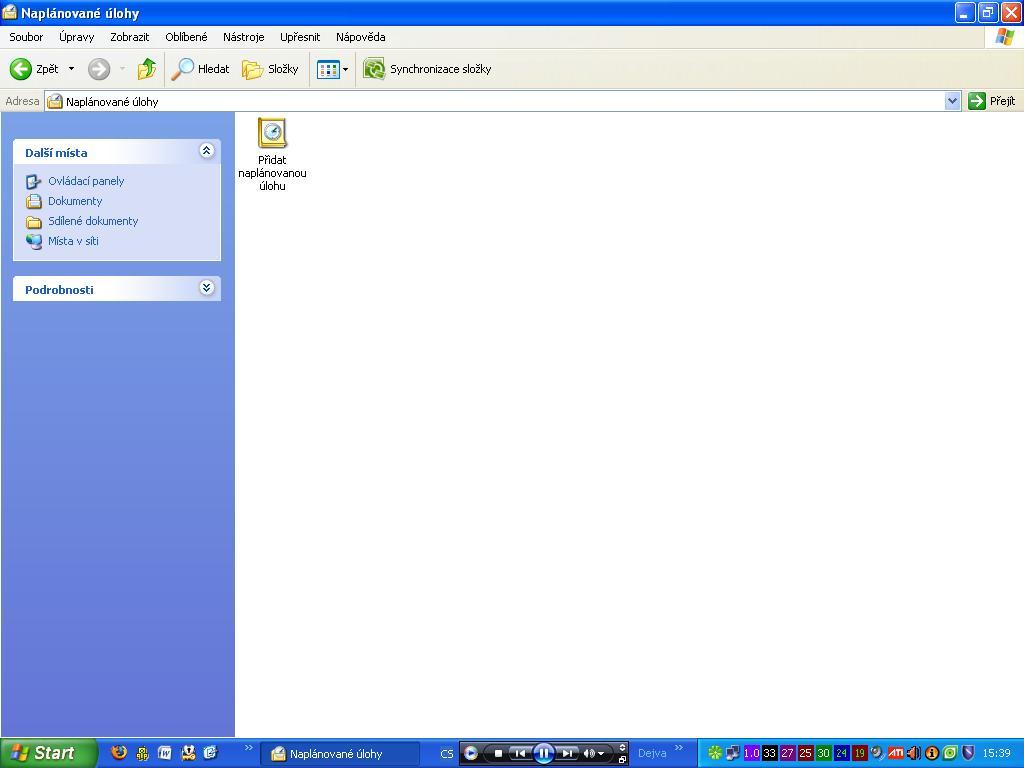
Task: Open Ovládací panely link
Action: click(86, 181)
